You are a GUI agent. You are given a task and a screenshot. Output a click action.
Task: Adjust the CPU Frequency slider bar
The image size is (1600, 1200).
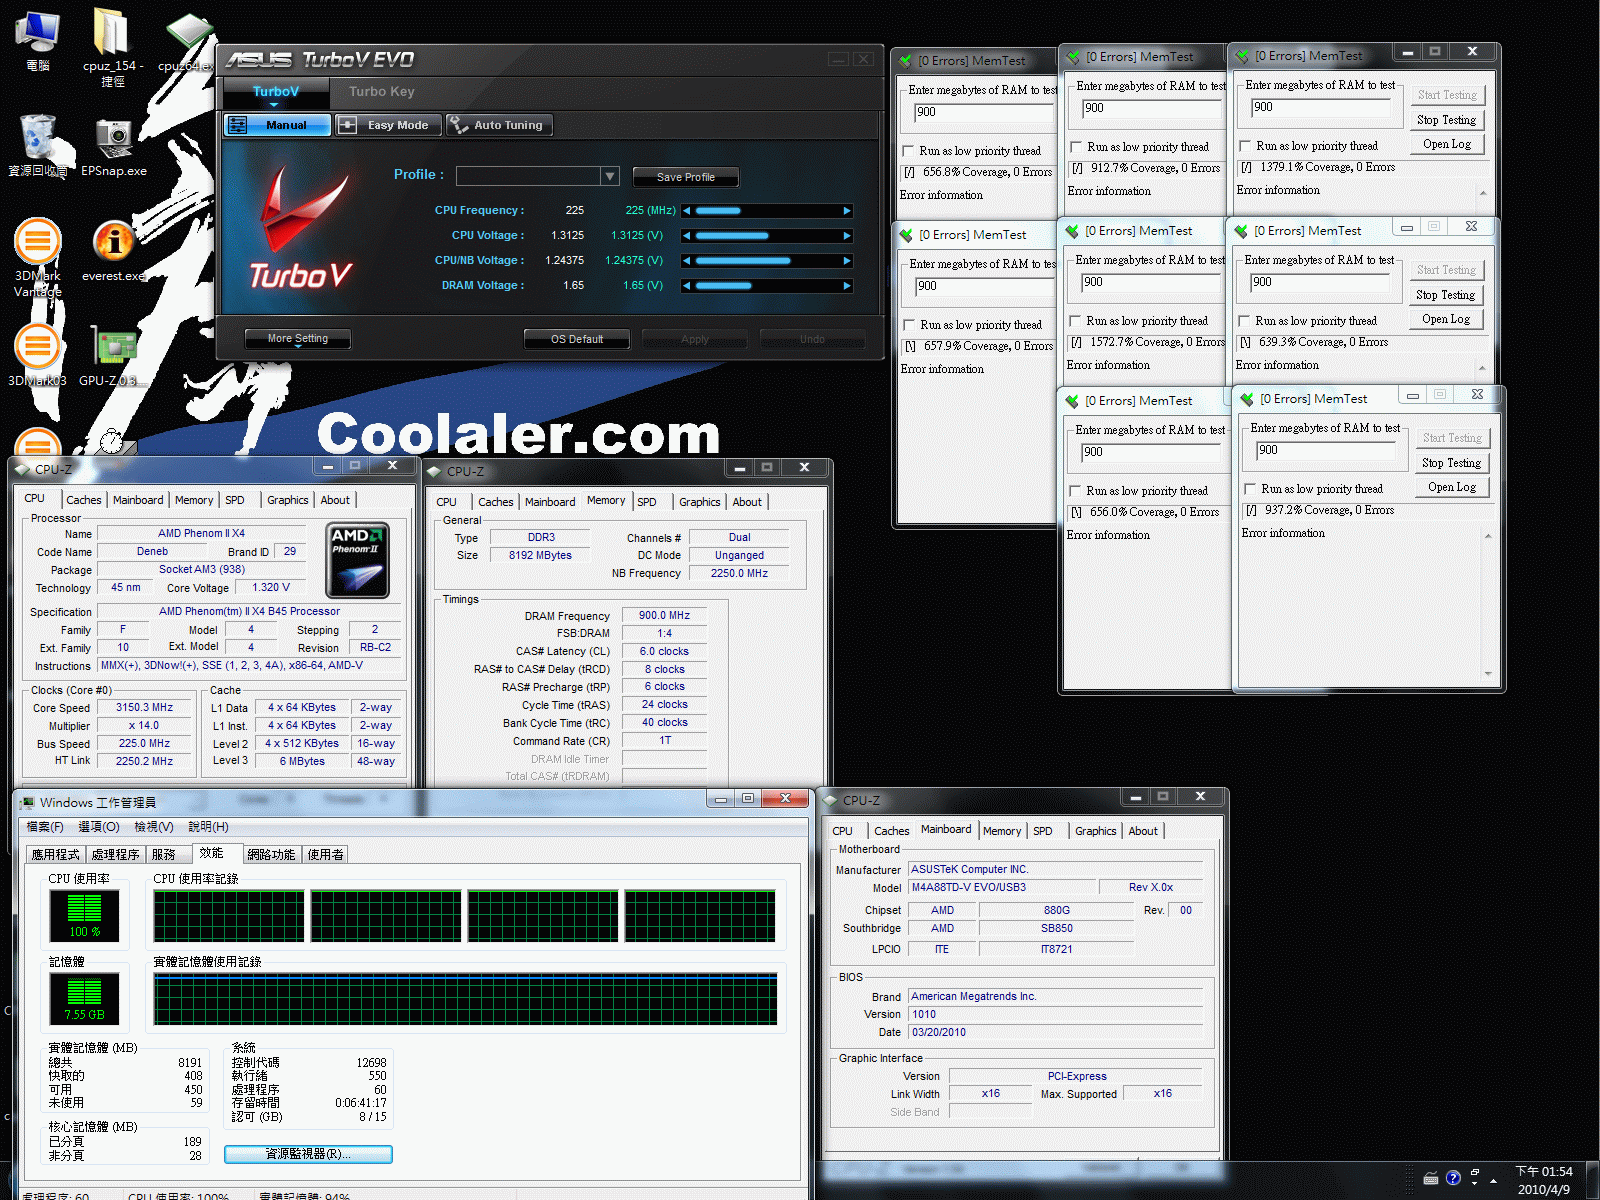(767, 211)
